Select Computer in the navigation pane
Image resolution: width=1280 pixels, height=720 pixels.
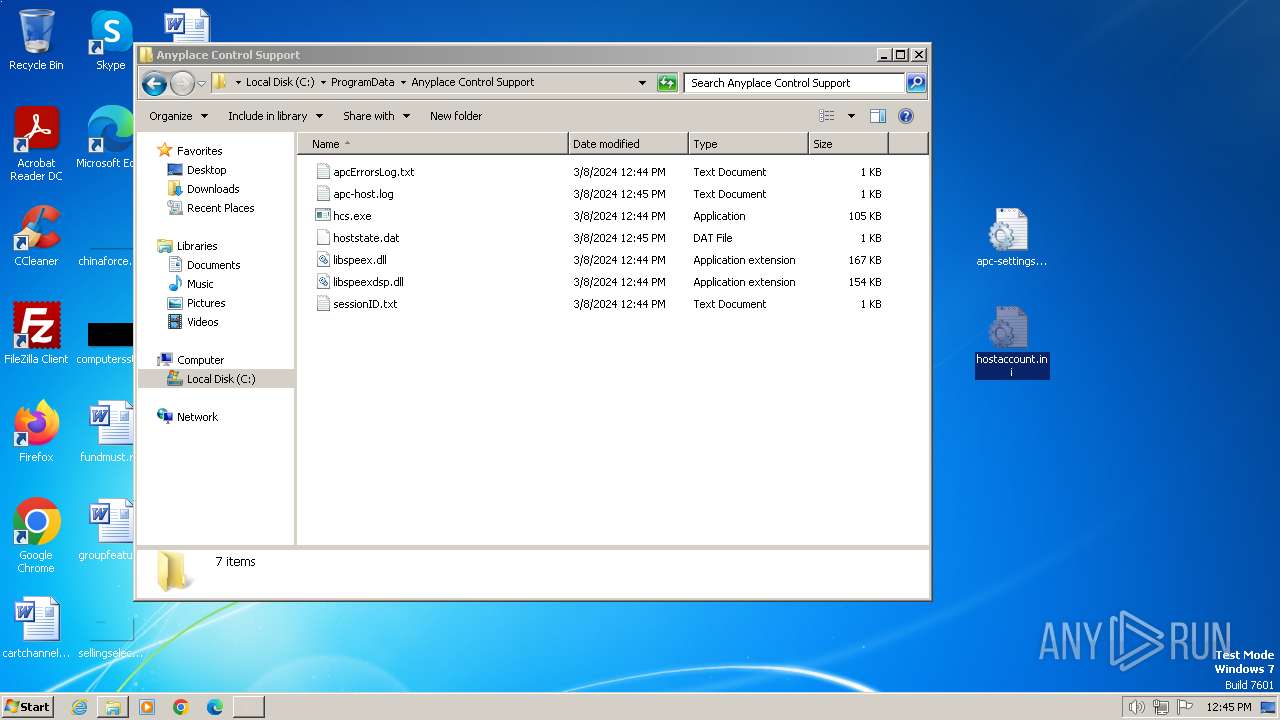tap(200, 360)
